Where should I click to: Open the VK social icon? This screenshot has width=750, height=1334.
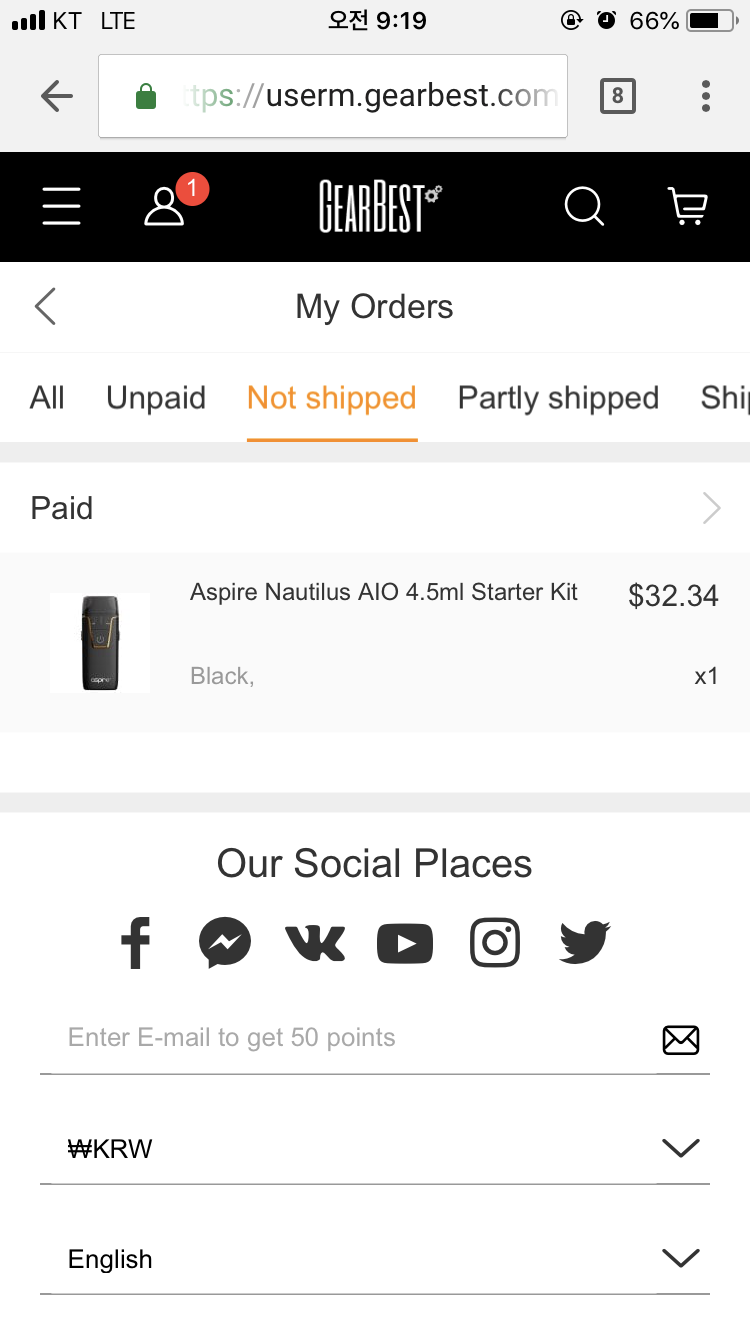315,942
